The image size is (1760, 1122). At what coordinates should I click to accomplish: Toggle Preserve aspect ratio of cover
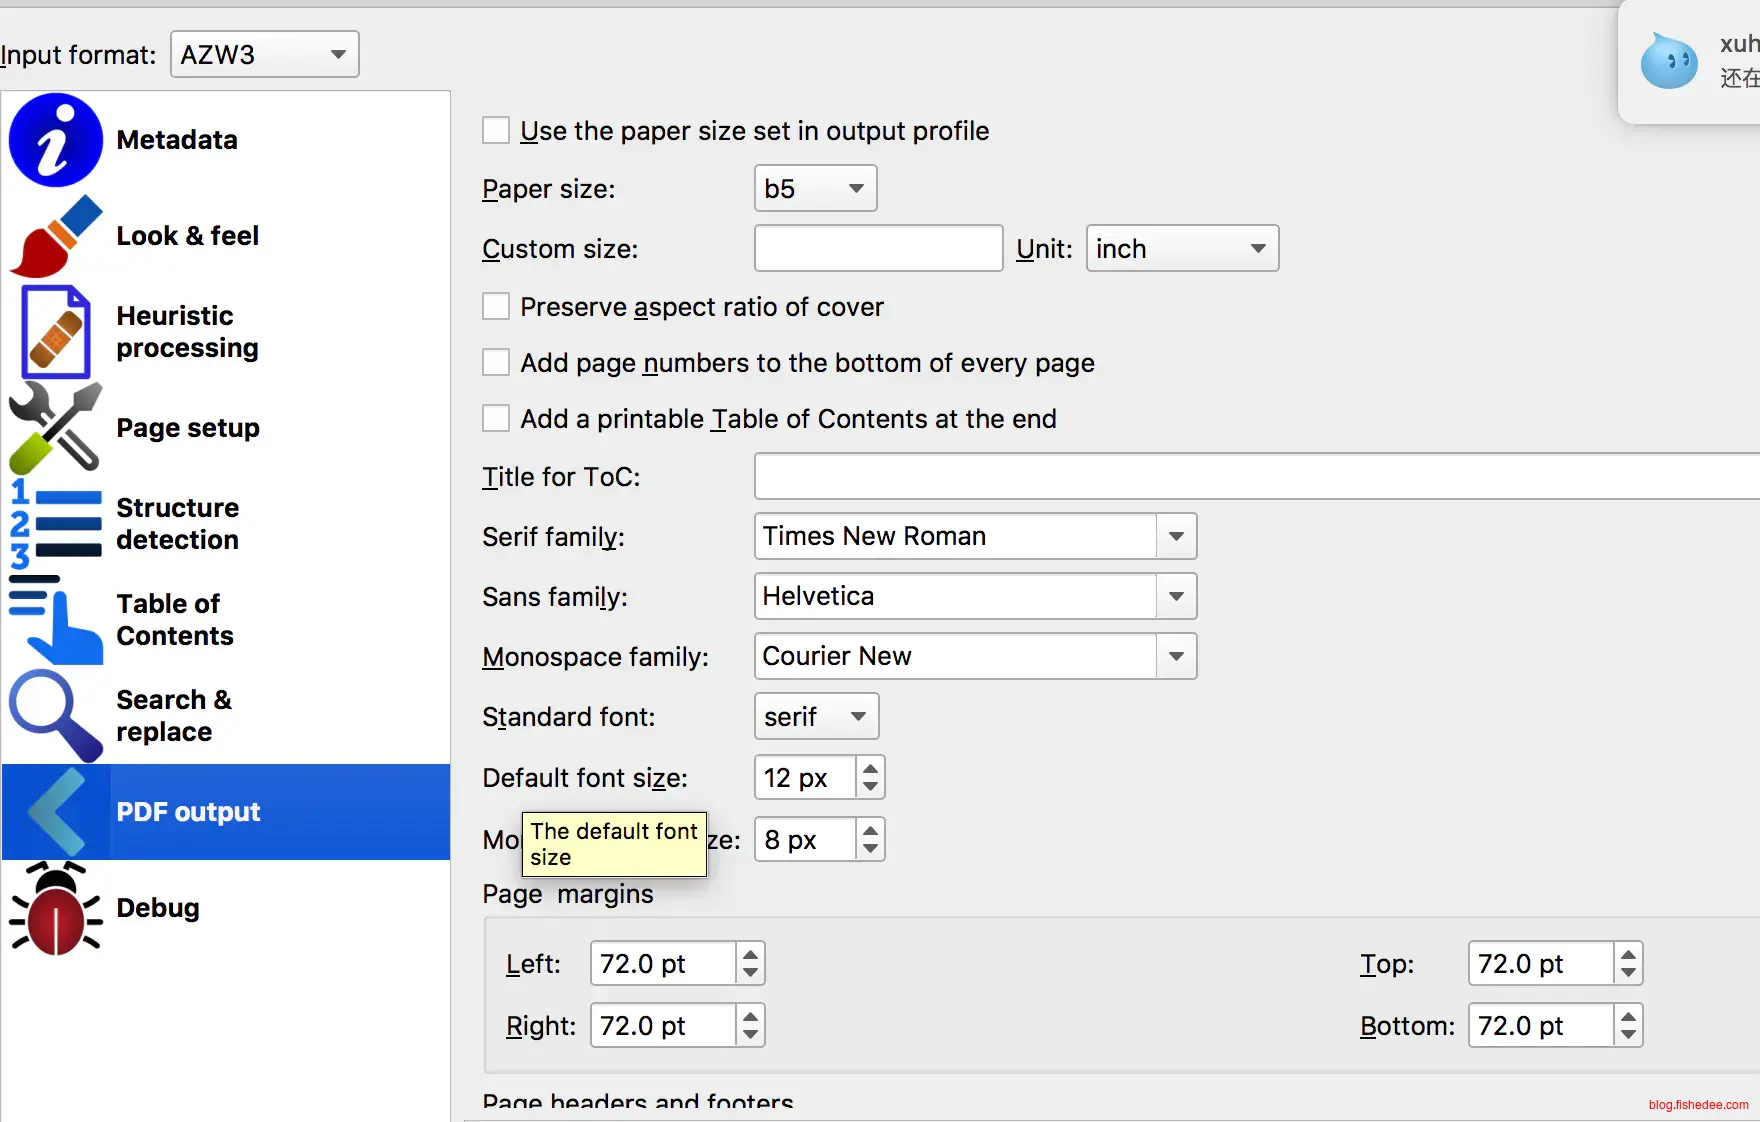pos(496,307)
